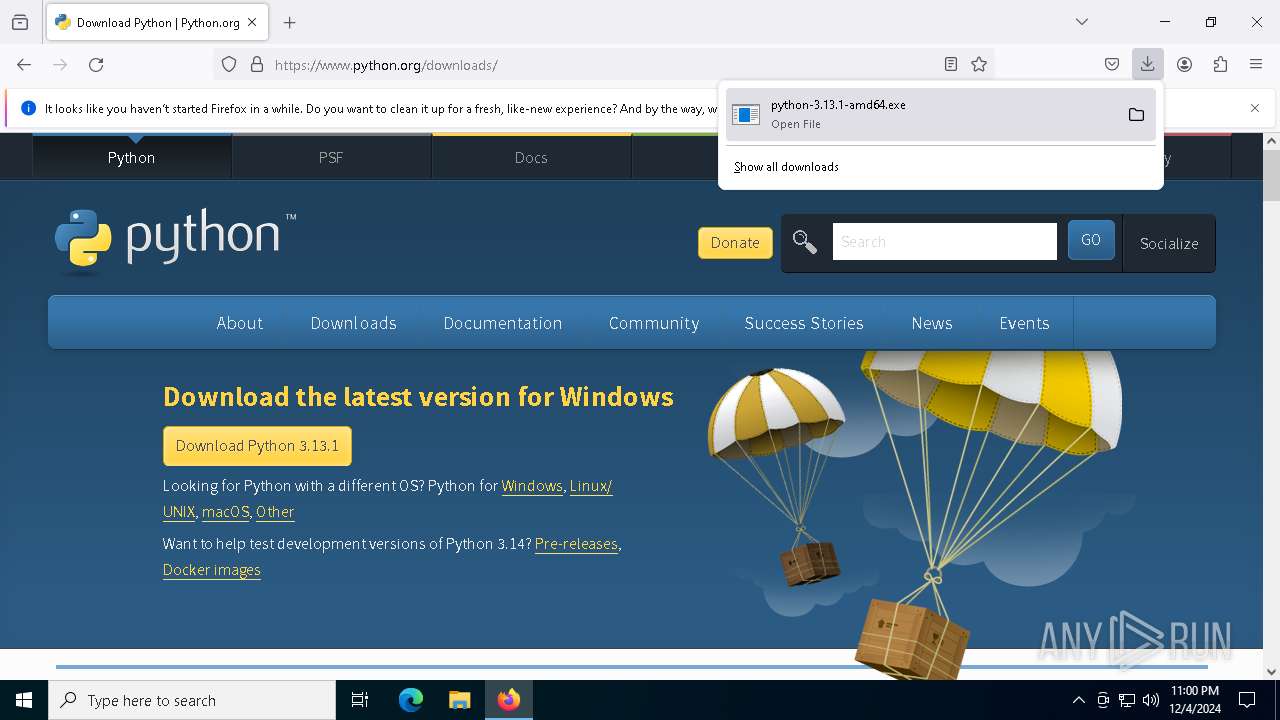
Task: Click the page scrollbar down arrow
Action: tap(1271, 672)
